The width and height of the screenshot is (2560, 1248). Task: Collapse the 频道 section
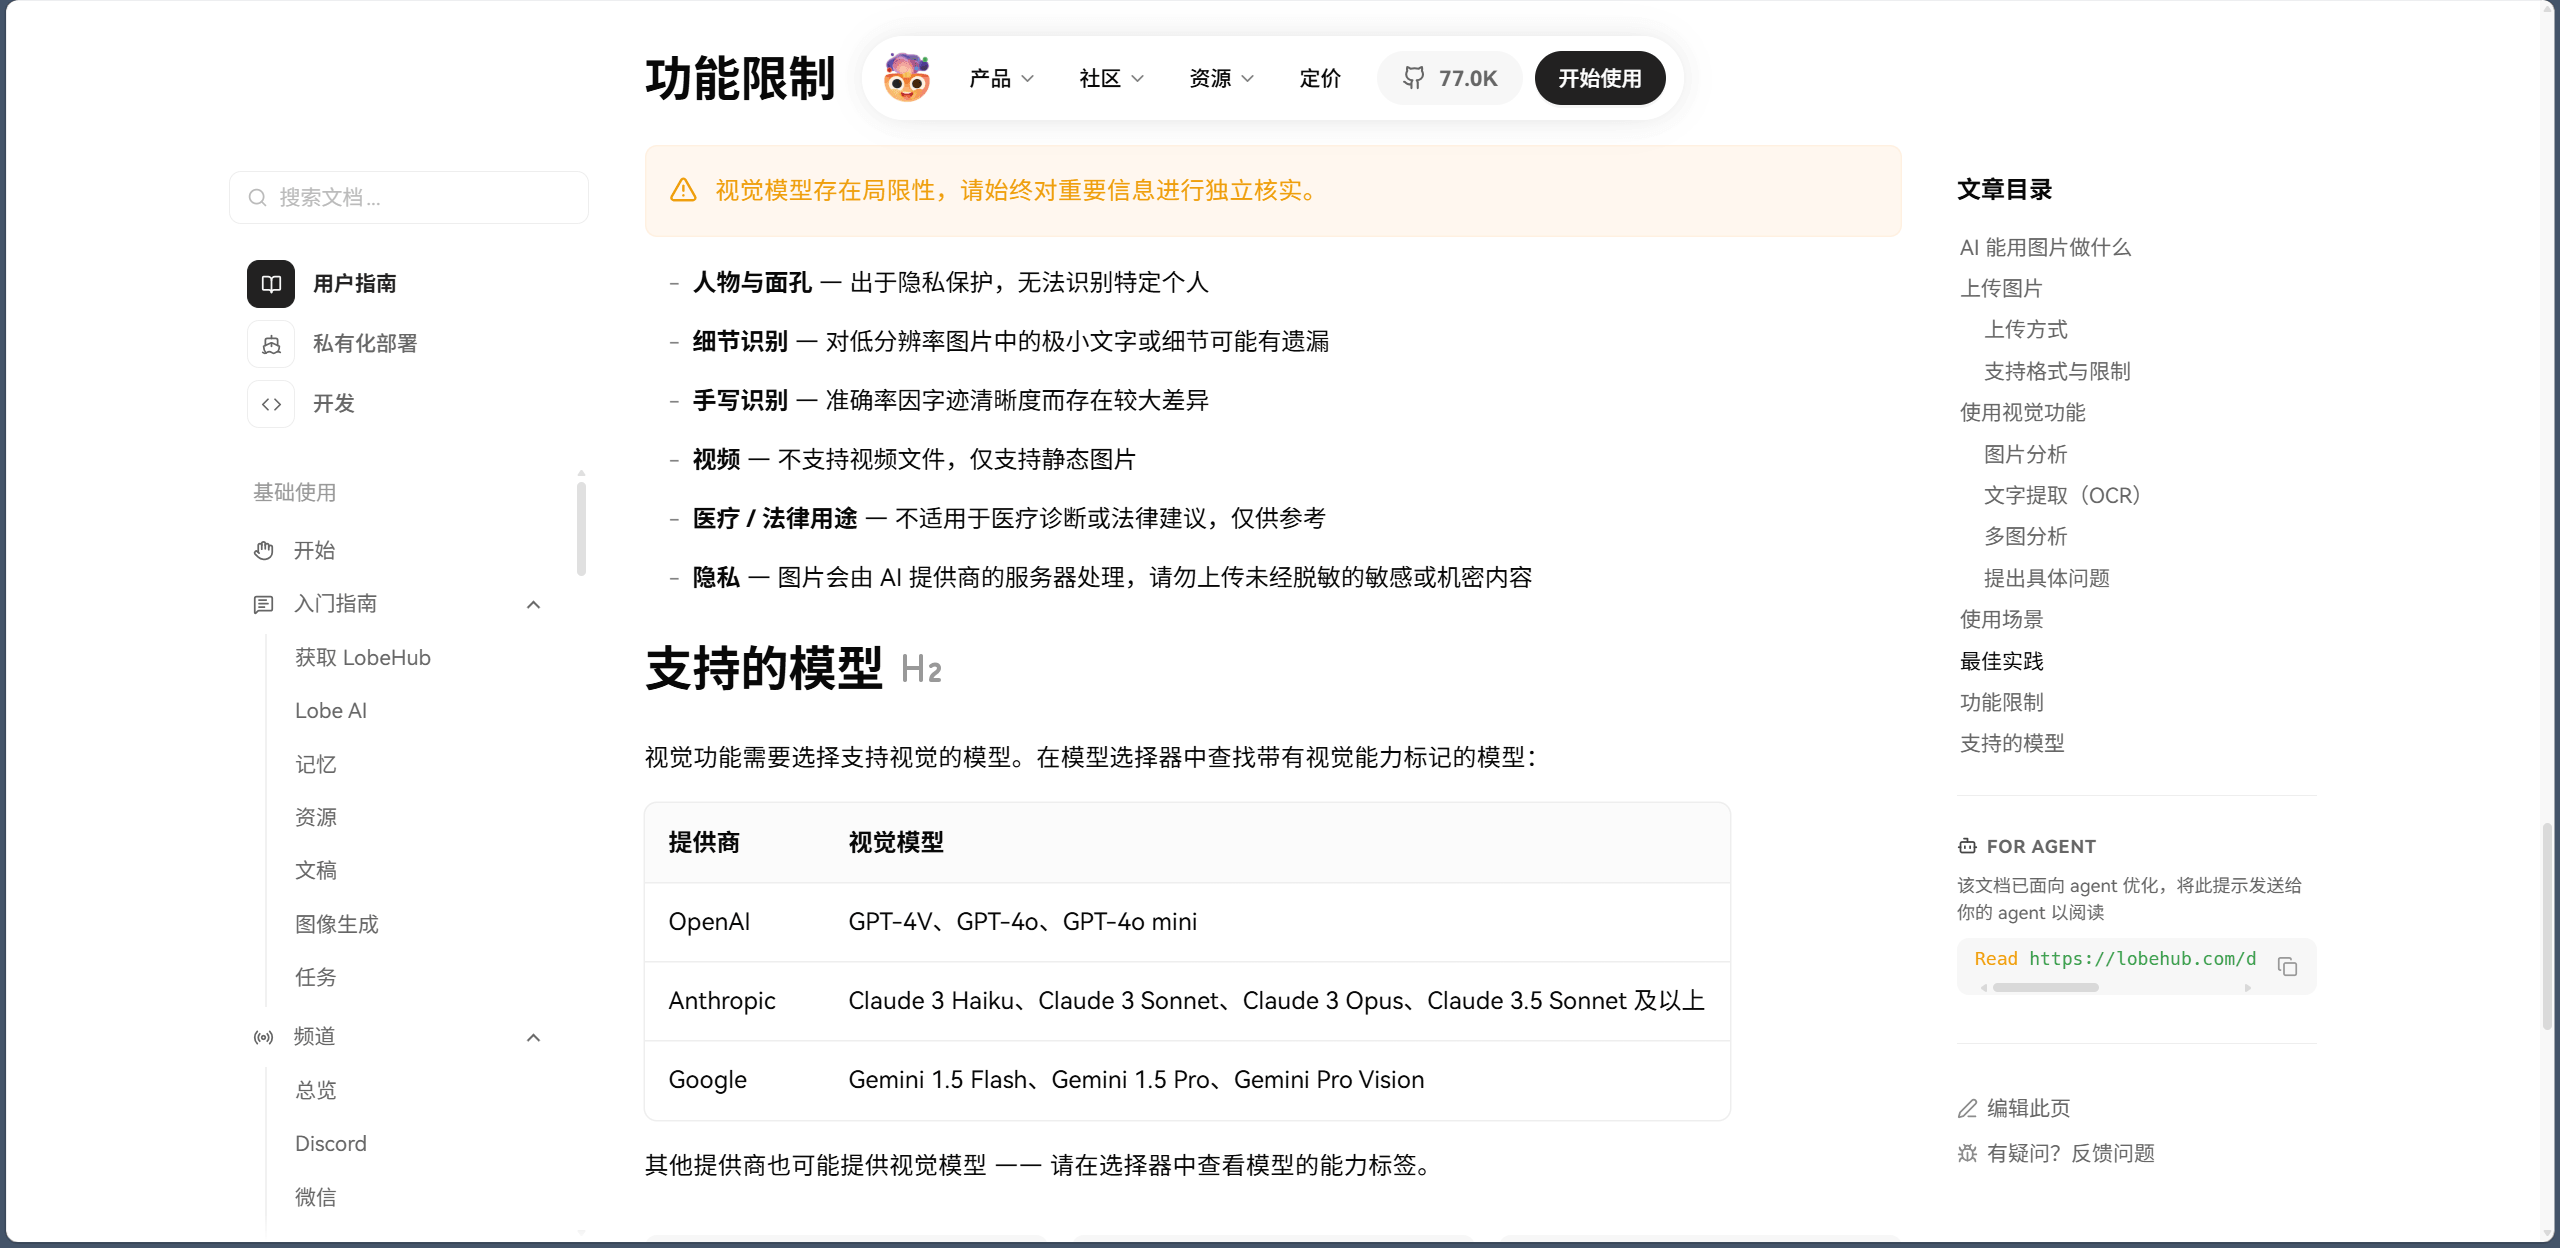pyautogui.click(x=534, y=1037)
